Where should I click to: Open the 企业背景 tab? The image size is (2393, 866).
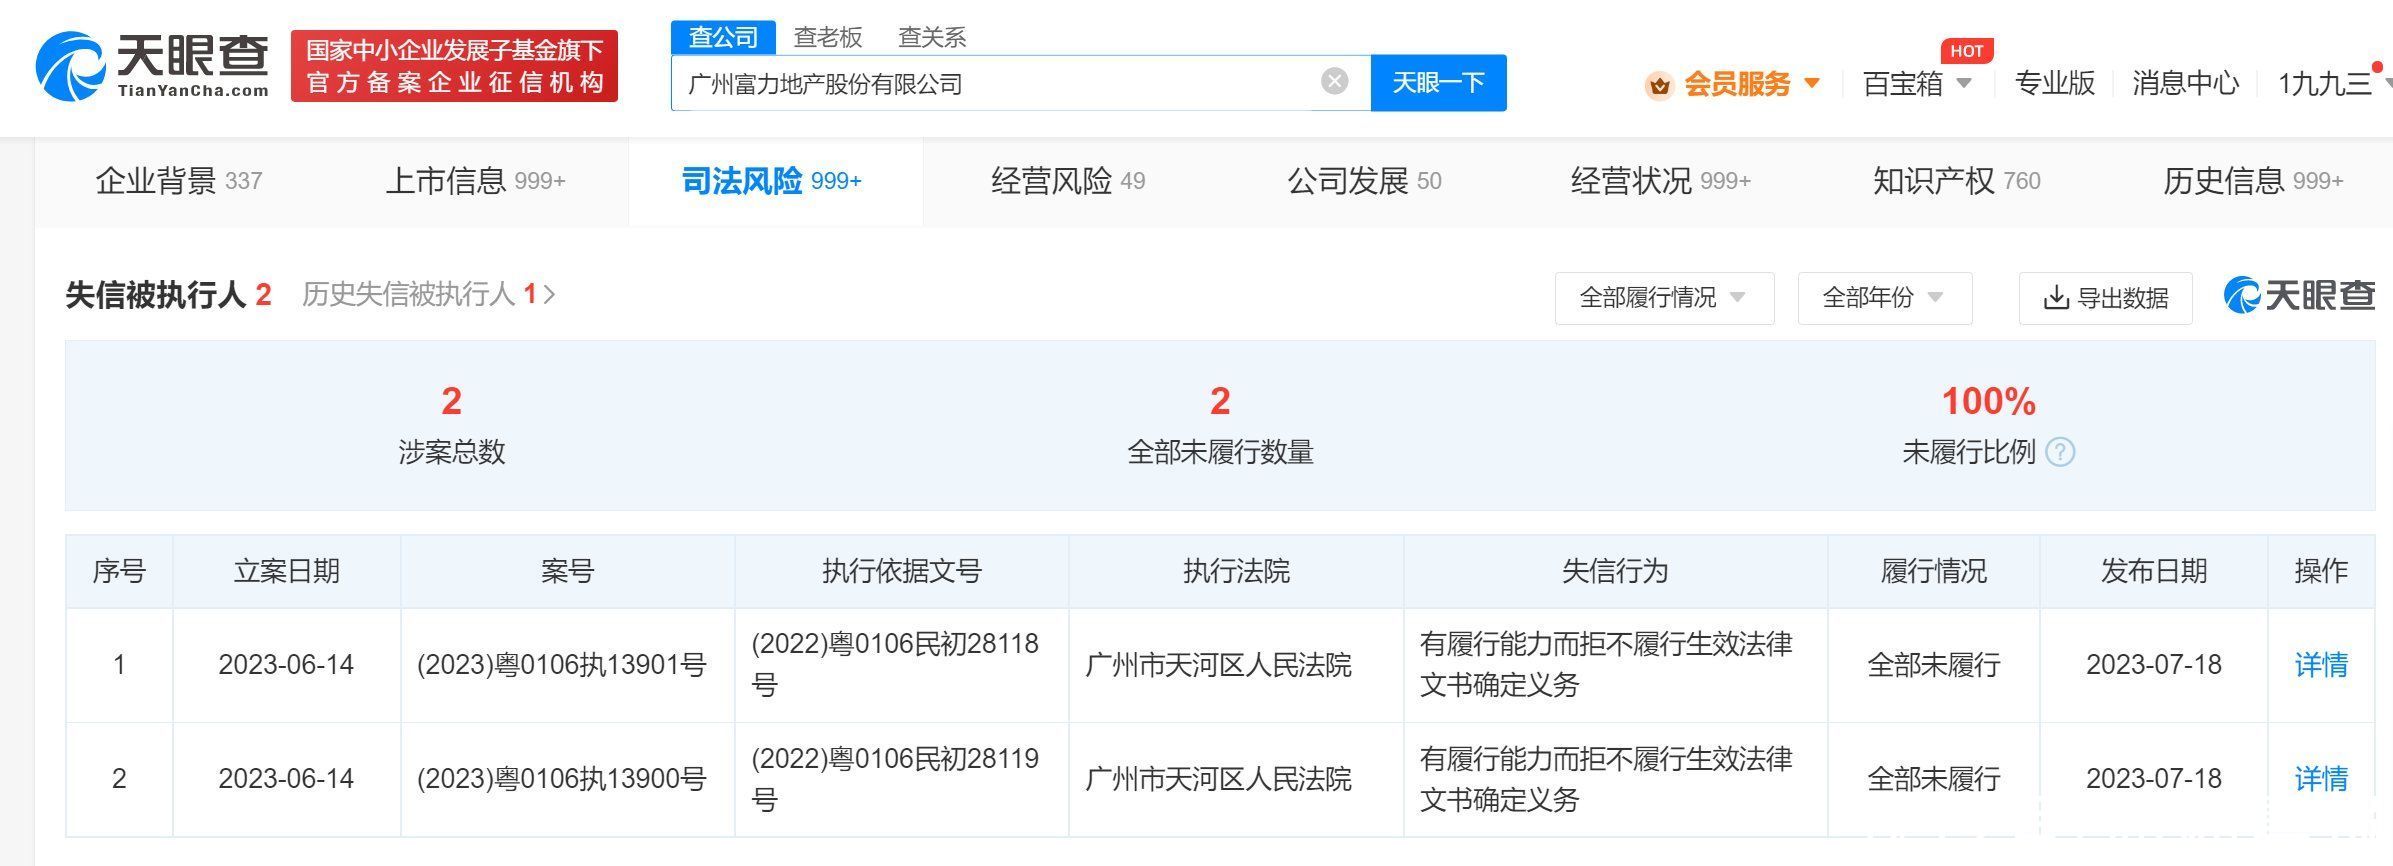click(x=179, y=181)
